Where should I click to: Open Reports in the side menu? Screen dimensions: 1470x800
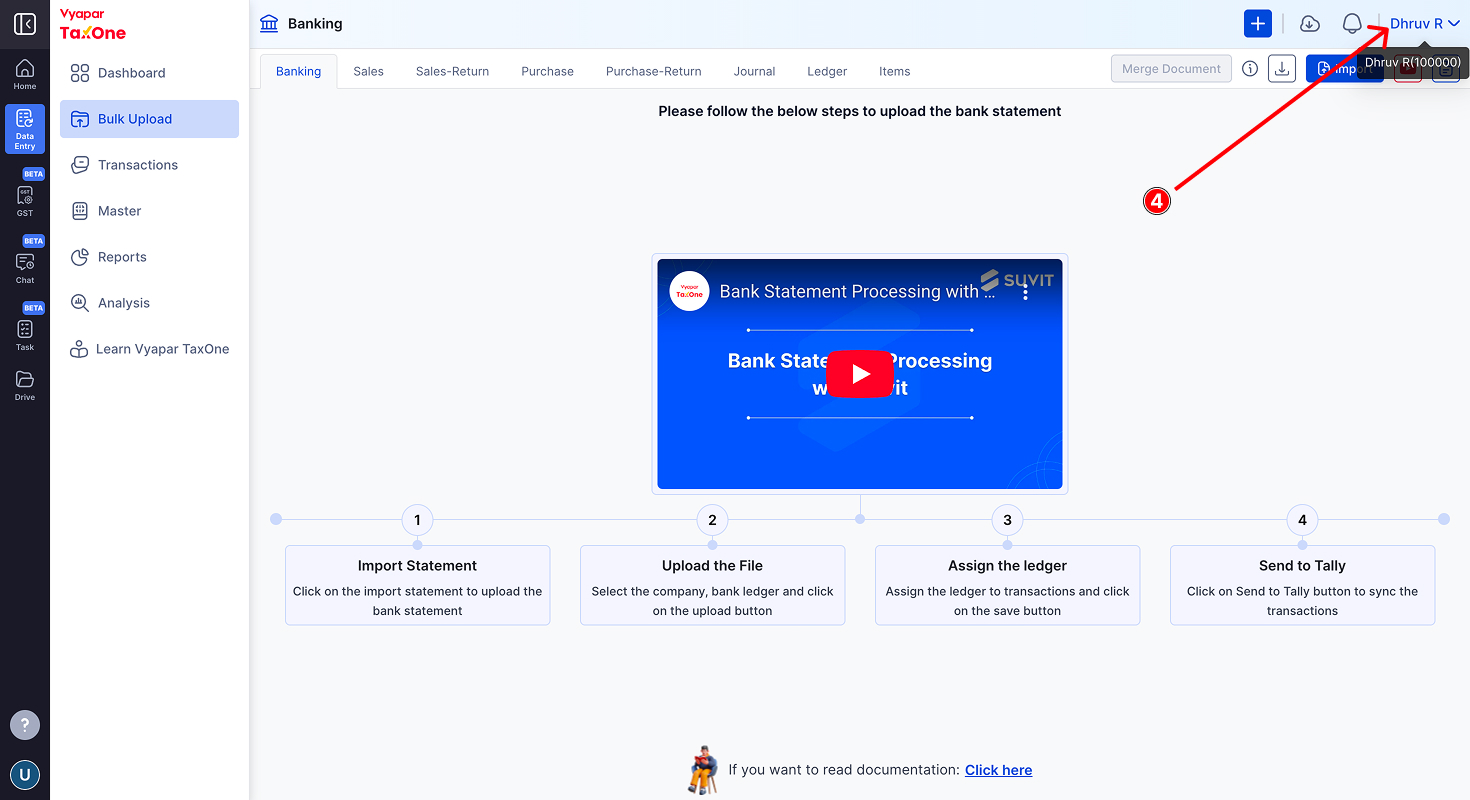149,257
